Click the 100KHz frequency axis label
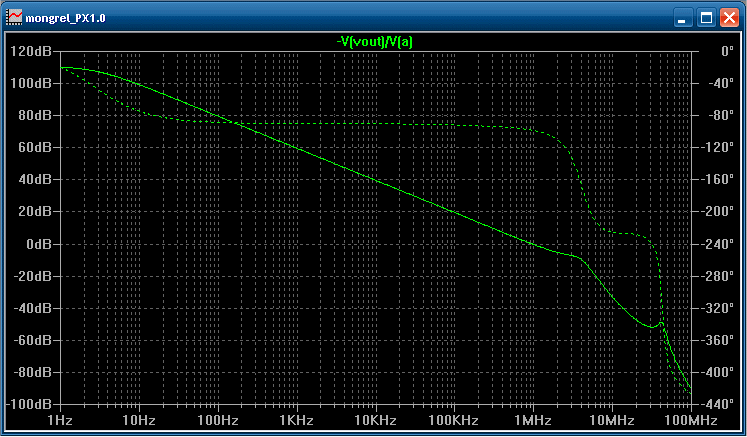This screenshot has width=747, height=437. coord(453,420)
